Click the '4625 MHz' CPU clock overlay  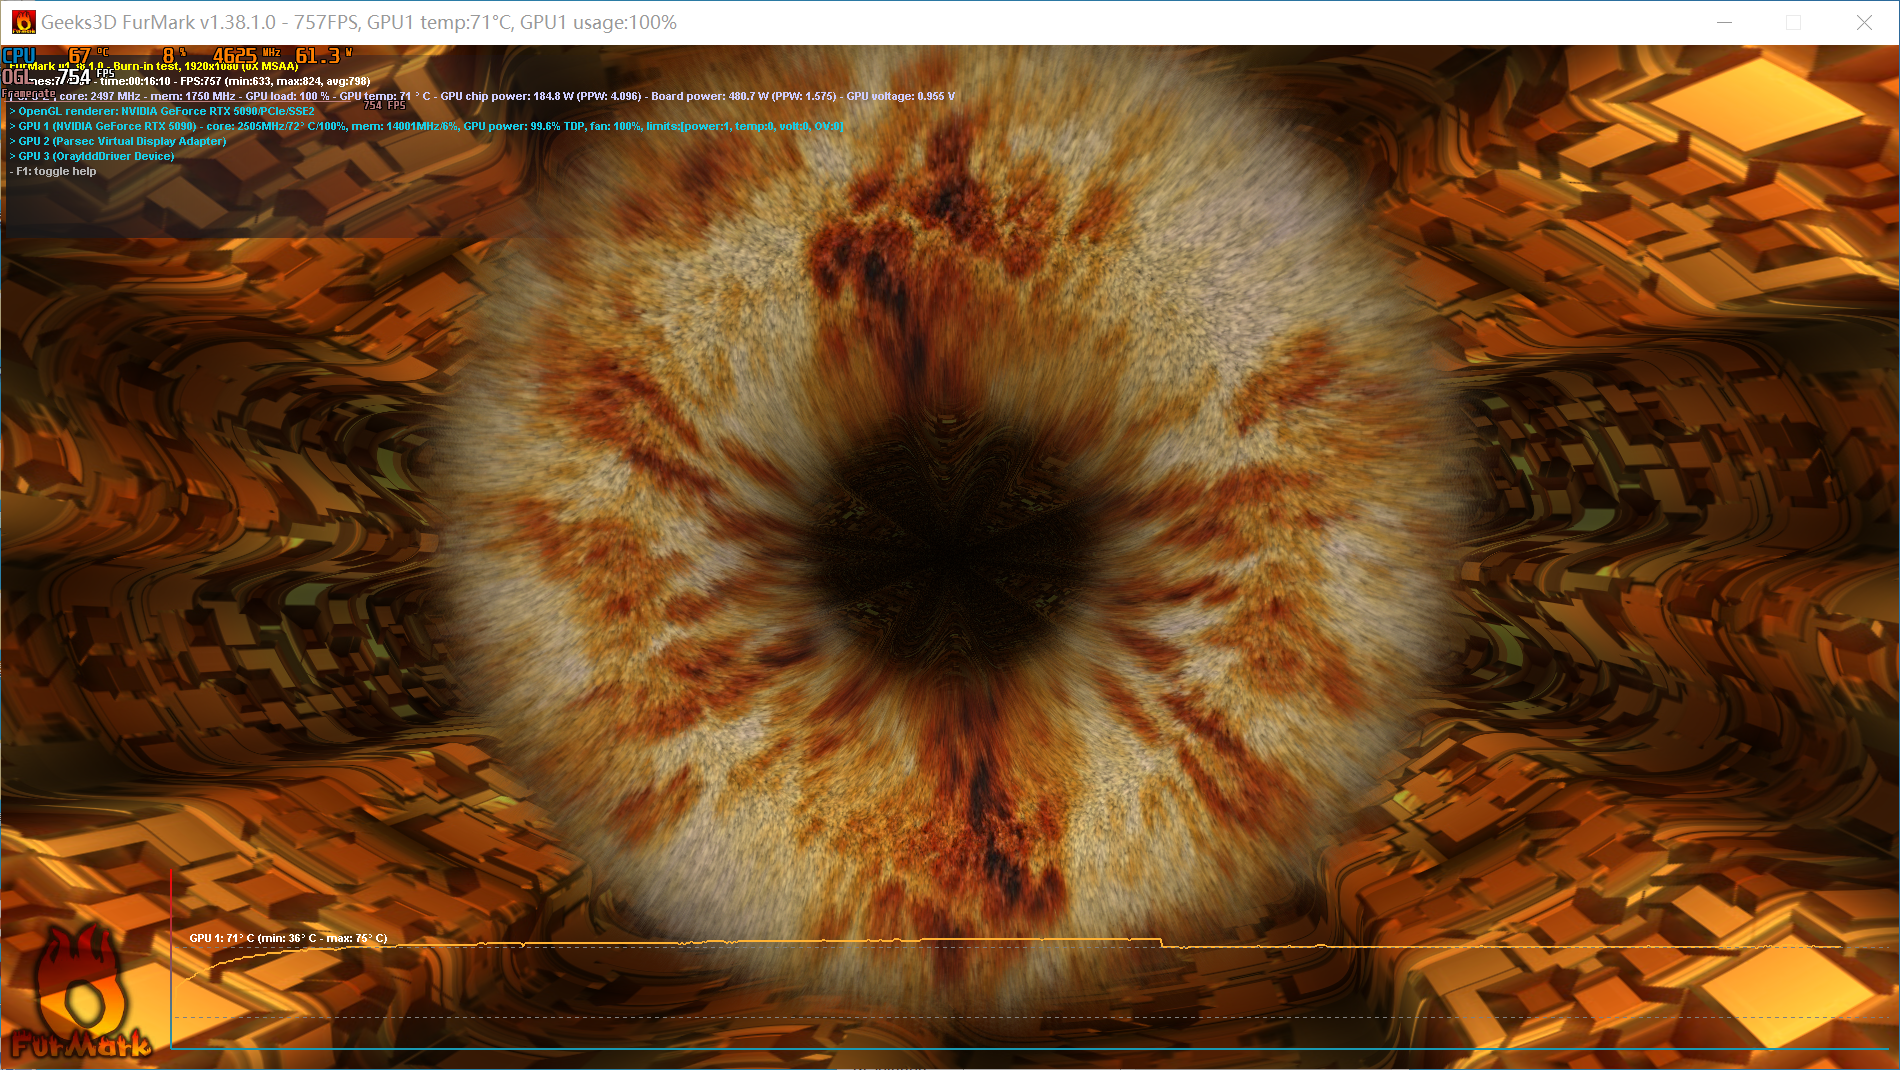point(246,56)
